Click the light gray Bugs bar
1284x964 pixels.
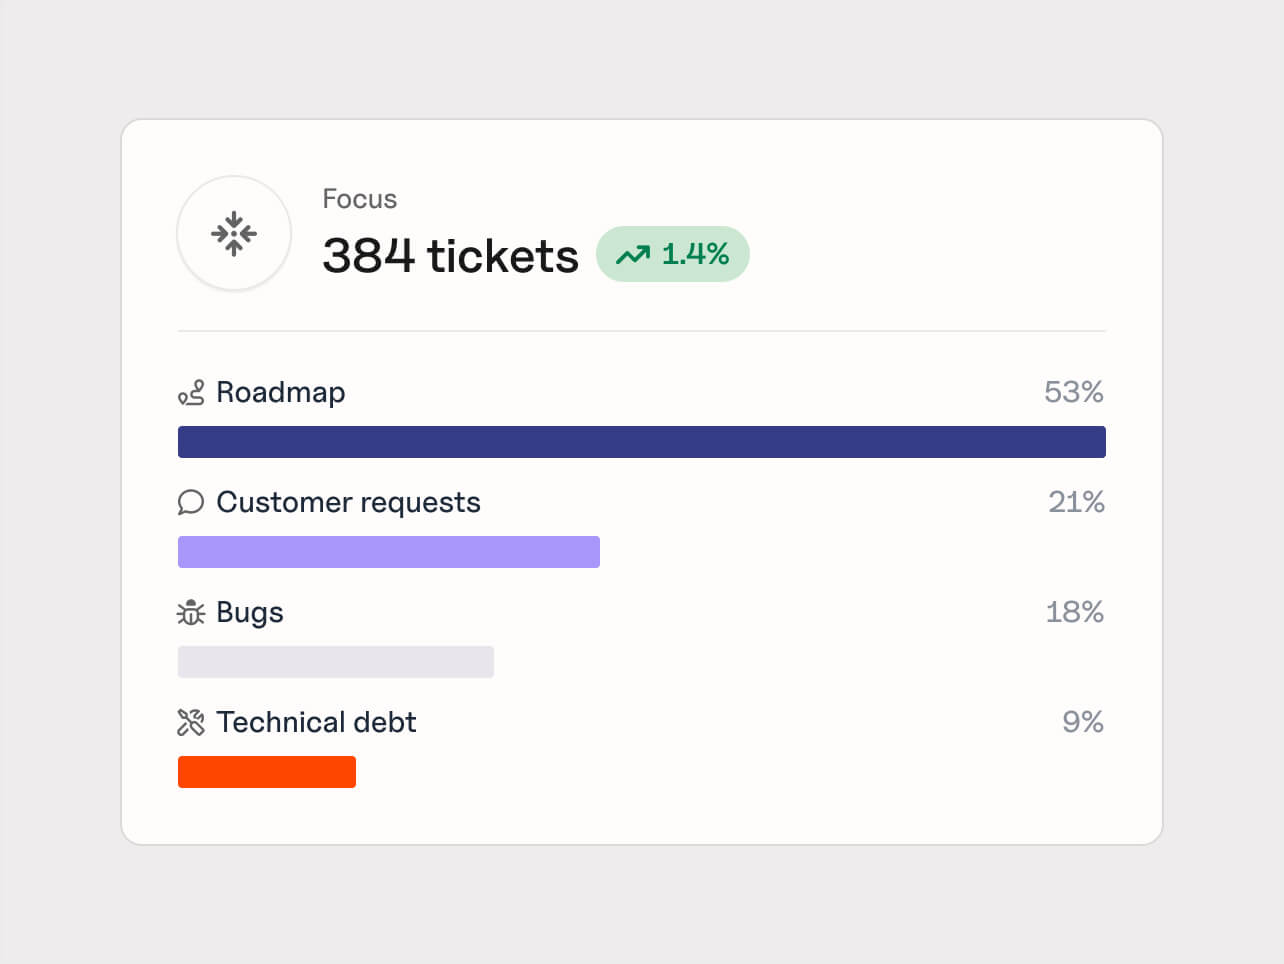point(335,662)
